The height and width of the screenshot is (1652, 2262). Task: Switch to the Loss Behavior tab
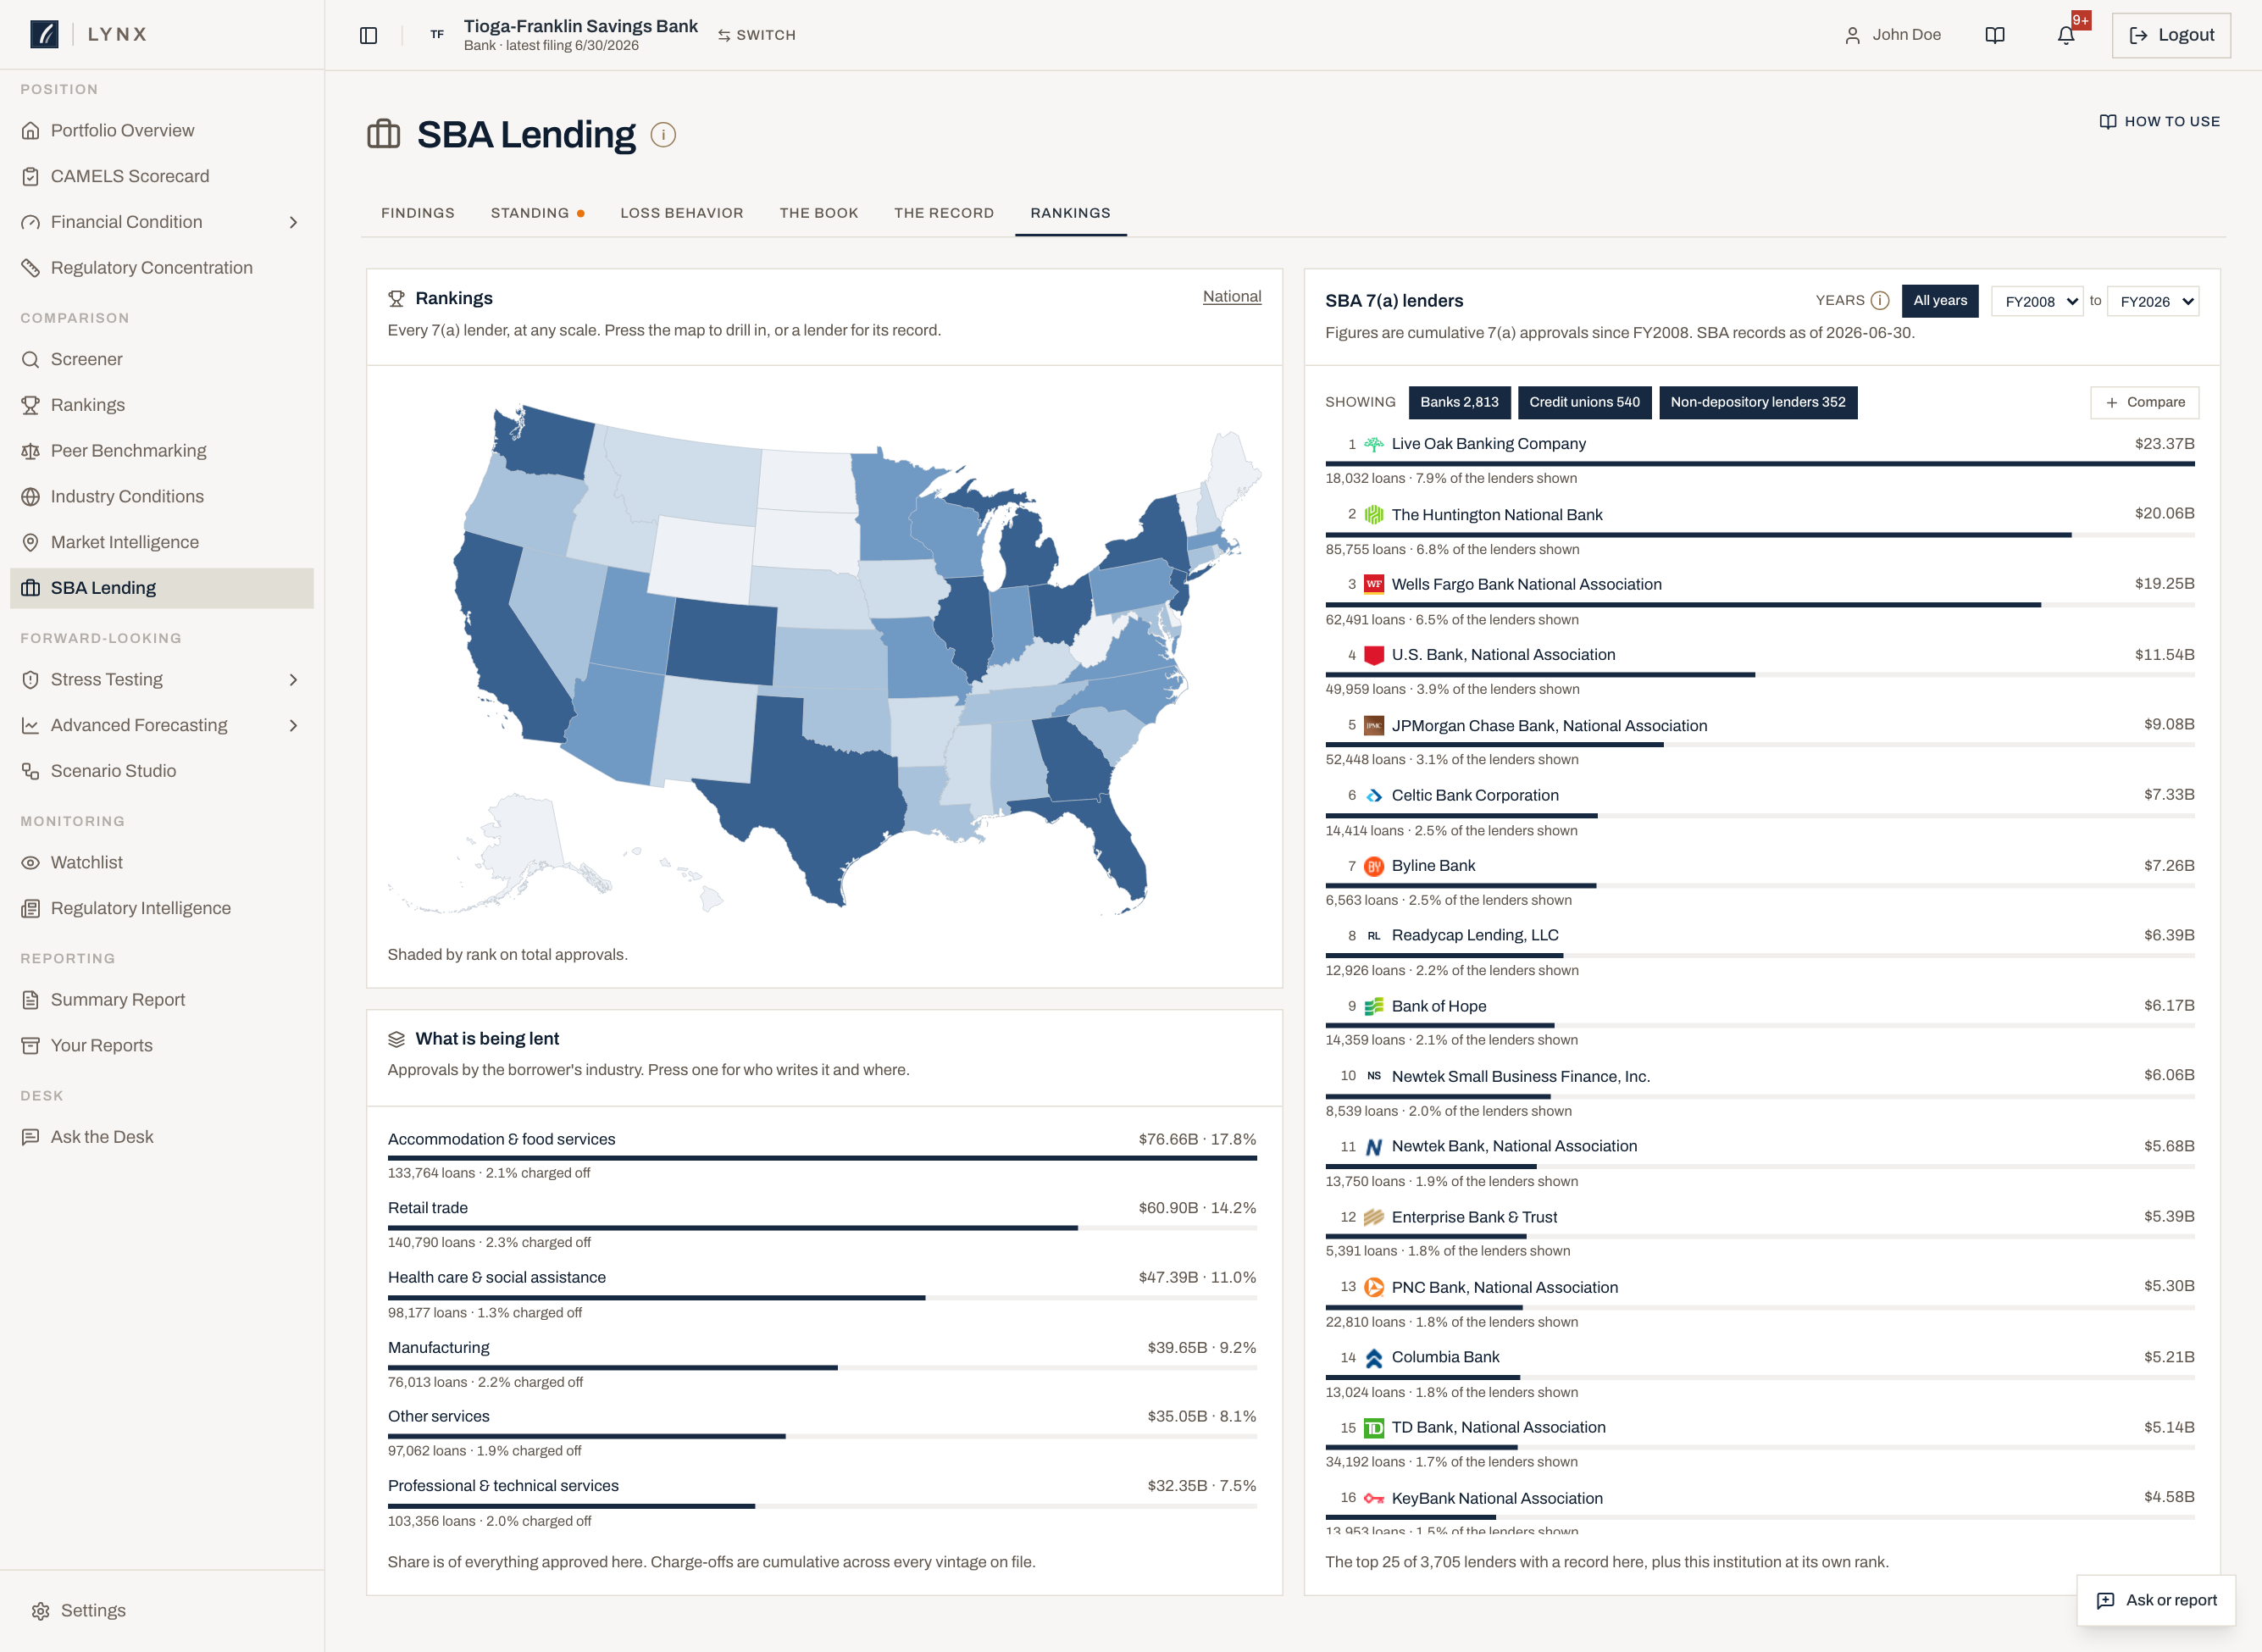[682, 213]
